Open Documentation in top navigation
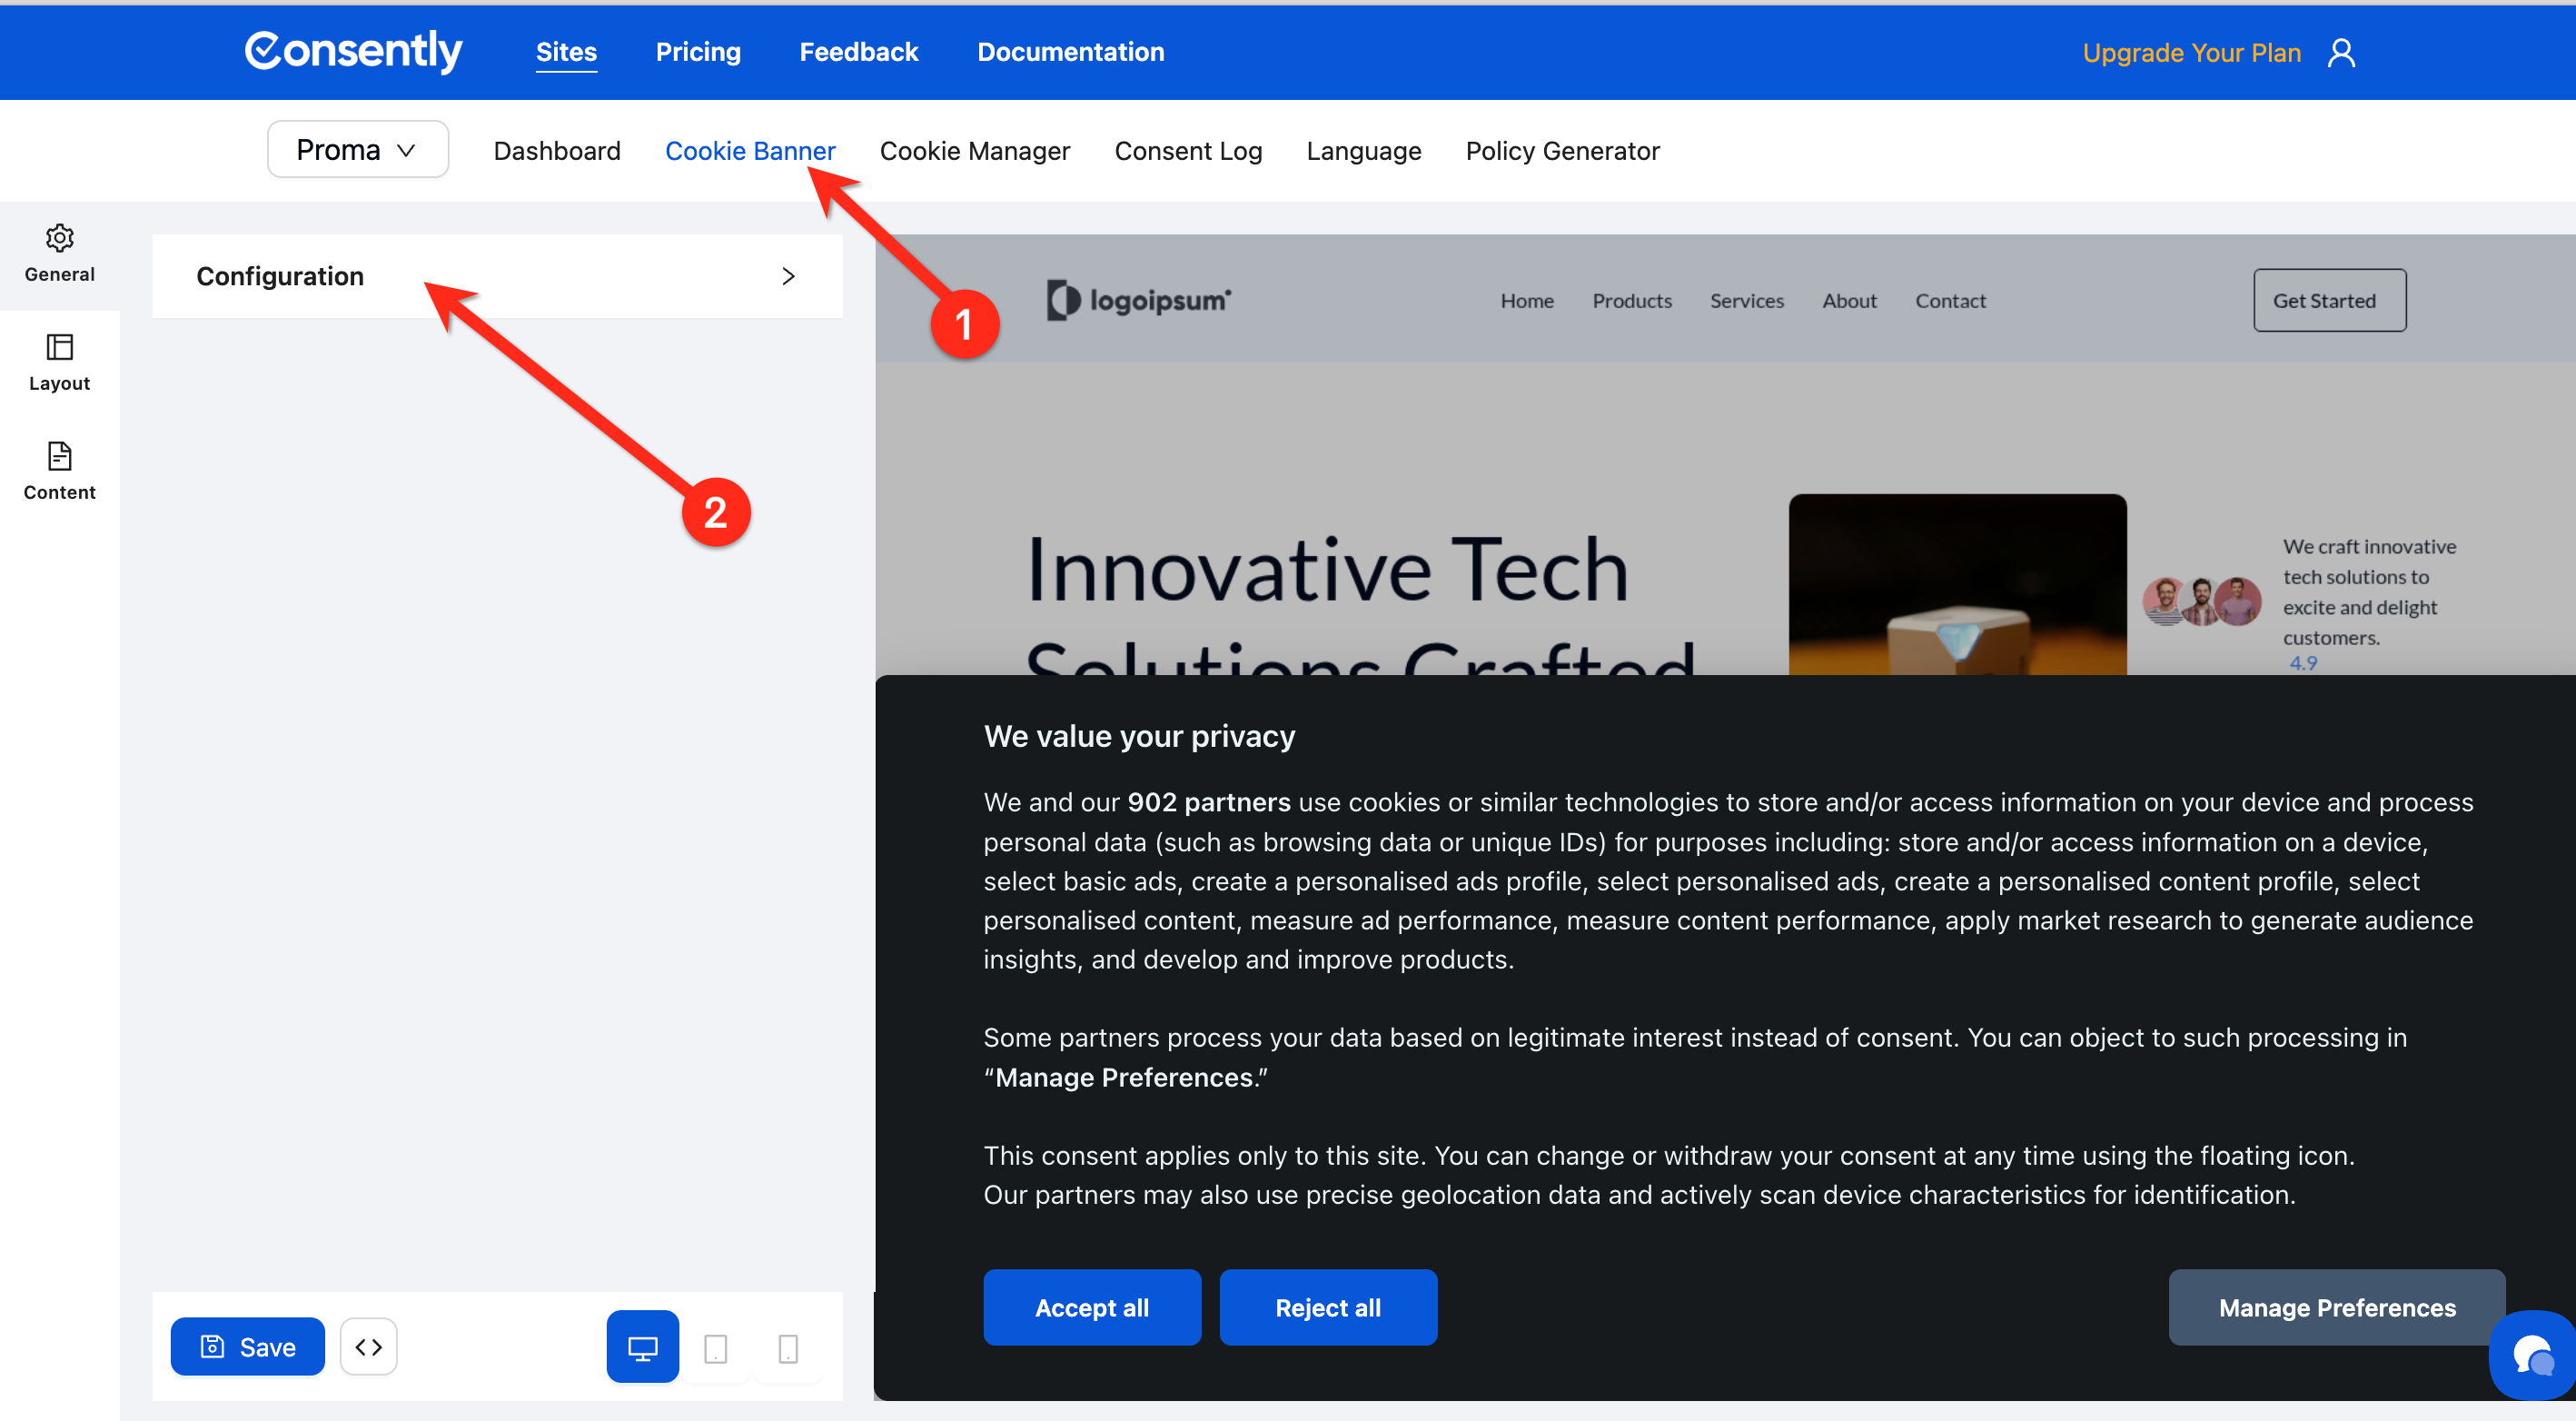2576x1421 pixels. coord(1070,52)
